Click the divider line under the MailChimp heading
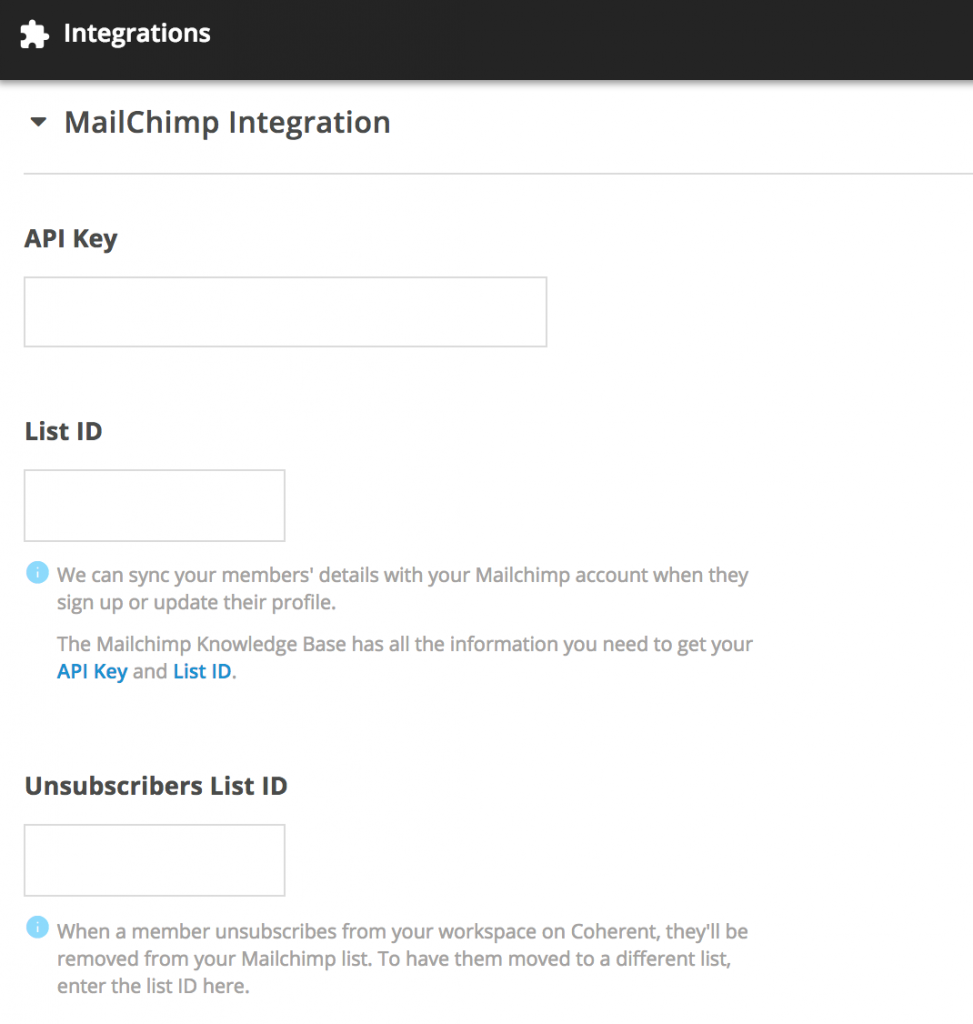Image resolution: width=973 pixels, height=1024 pixels. [498, 174]
